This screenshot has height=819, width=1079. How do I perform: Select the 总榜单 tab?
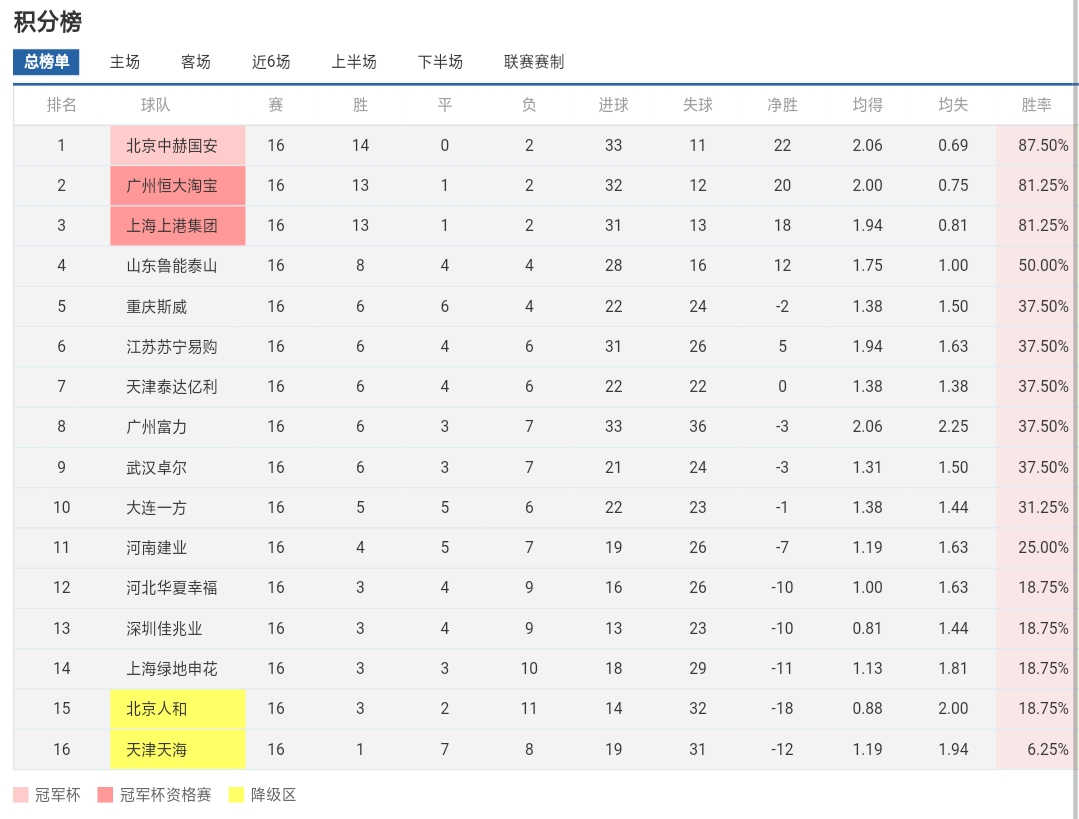pyautogui.click(x=46, y=62)
